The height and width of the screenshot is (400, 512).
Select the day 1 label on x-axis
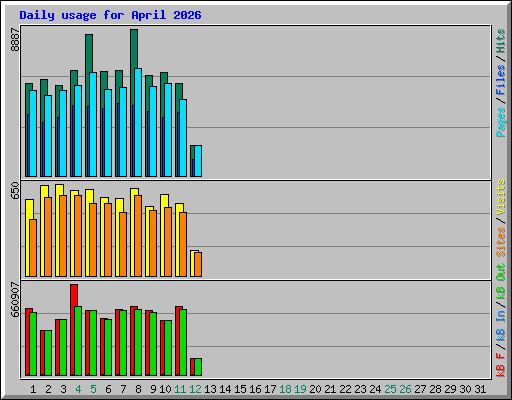[33, 389]
